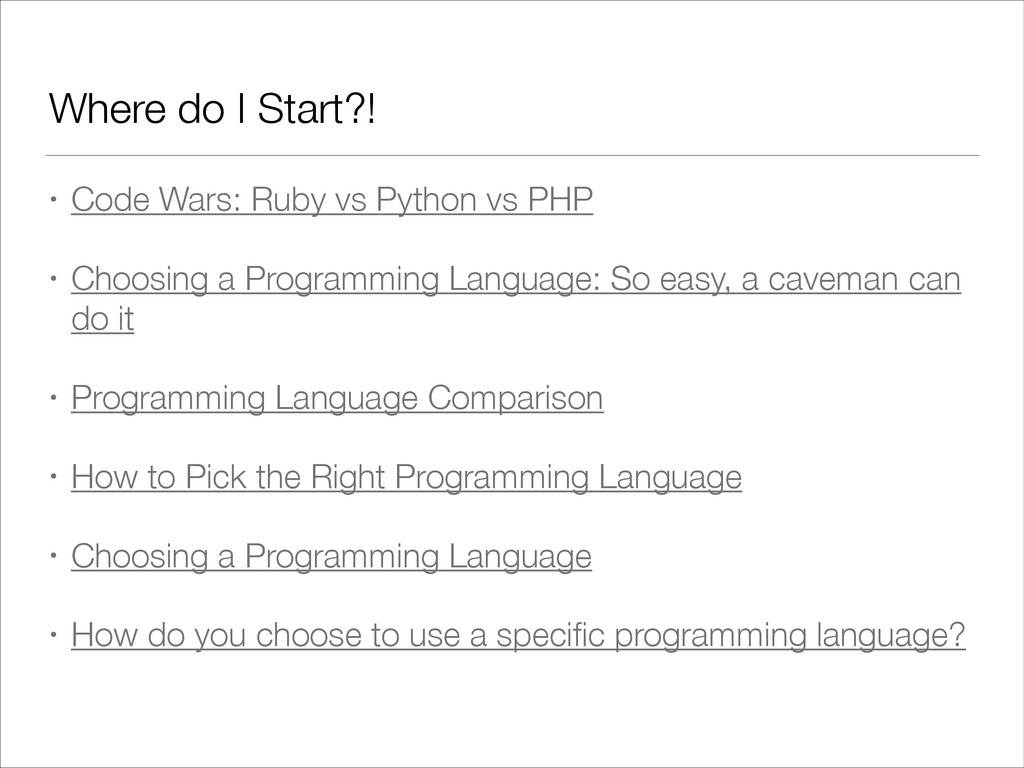The height and width of the screenshot is (768, 1024).
Task: Open the Programming Language Comparison link
Action: coord(337,399)
